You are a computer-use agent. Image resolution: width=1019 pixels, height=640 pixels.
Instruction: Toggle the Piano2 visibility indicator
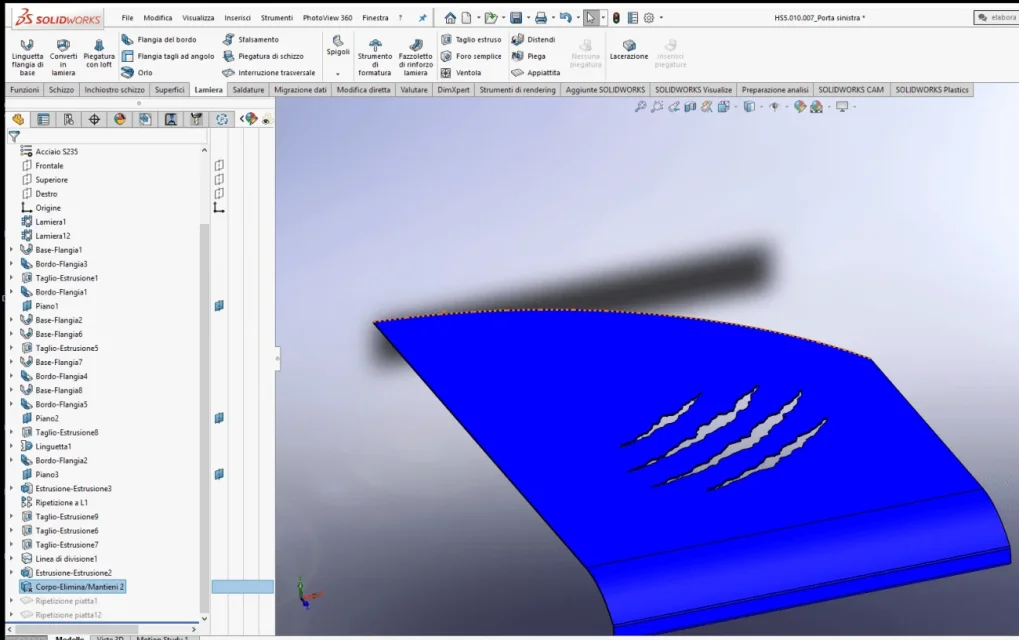coord(219,418)
